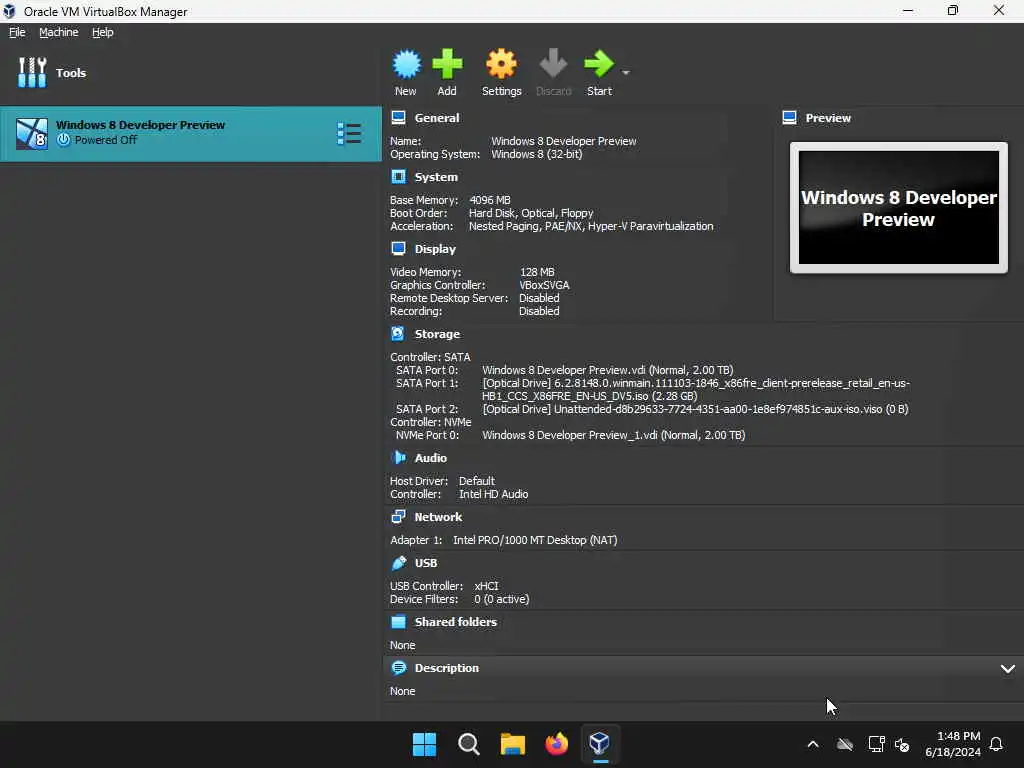
Task: Open the USB settings header link
Action: [x=426, y=563]
